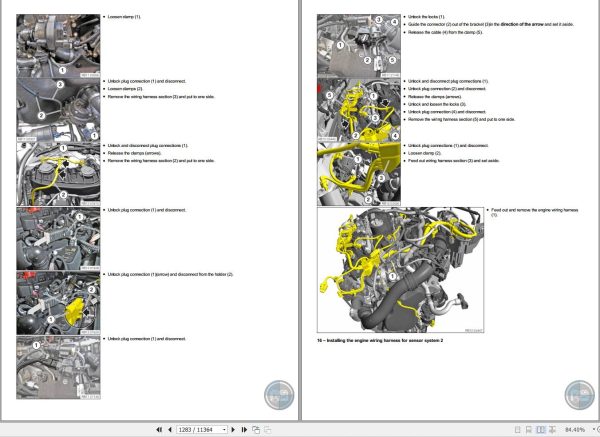Click the 84.40% zoom value
Screen dimensions: 600x437
pos(575,430)
